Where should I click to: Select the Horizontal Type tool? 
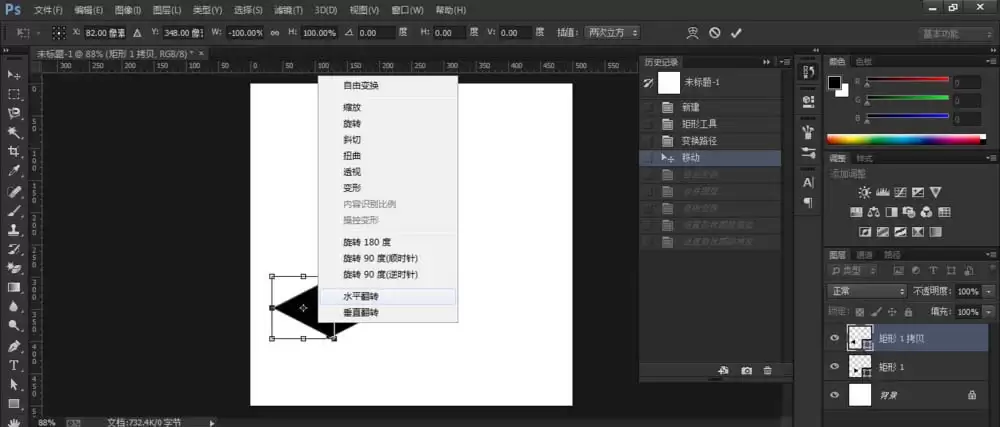[14, 365]
